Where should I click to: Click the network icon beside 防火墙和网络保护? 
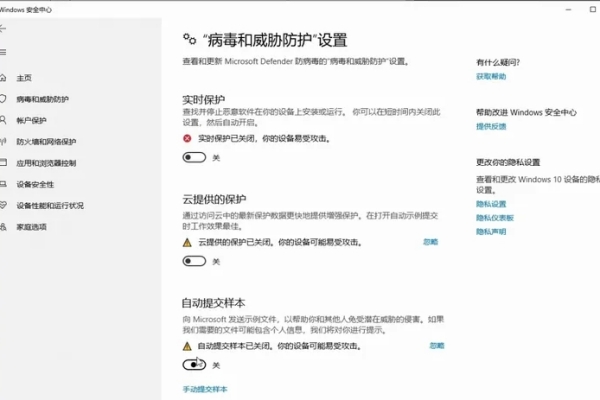click(x=3, y=142)
